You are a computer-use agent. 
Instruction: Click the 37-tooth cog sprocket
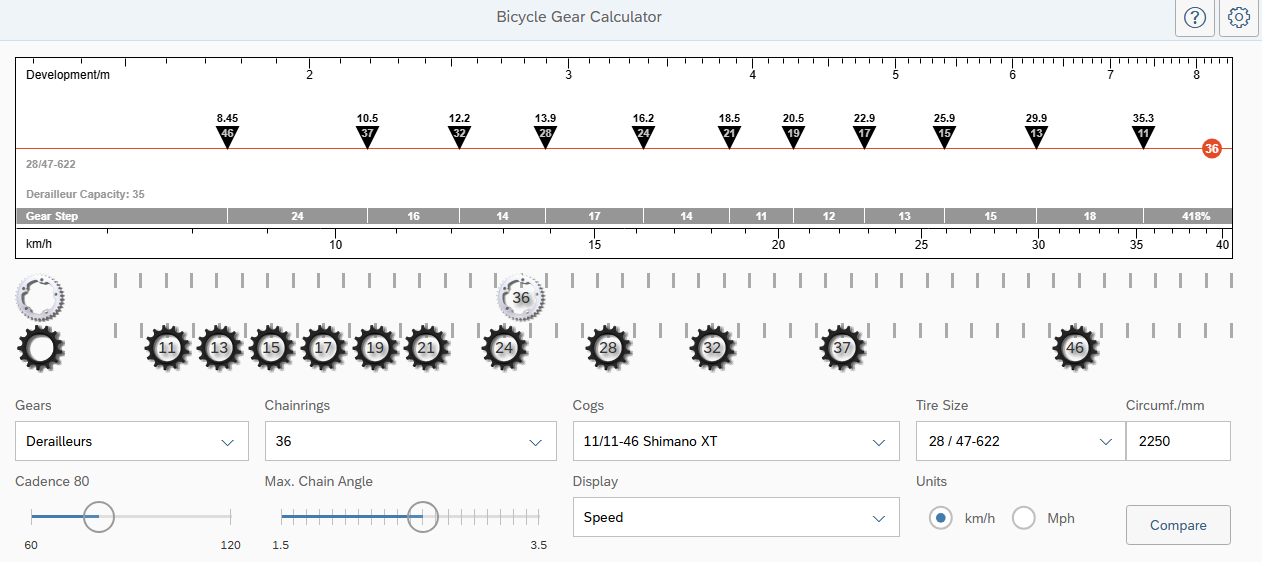pos(842,348)
